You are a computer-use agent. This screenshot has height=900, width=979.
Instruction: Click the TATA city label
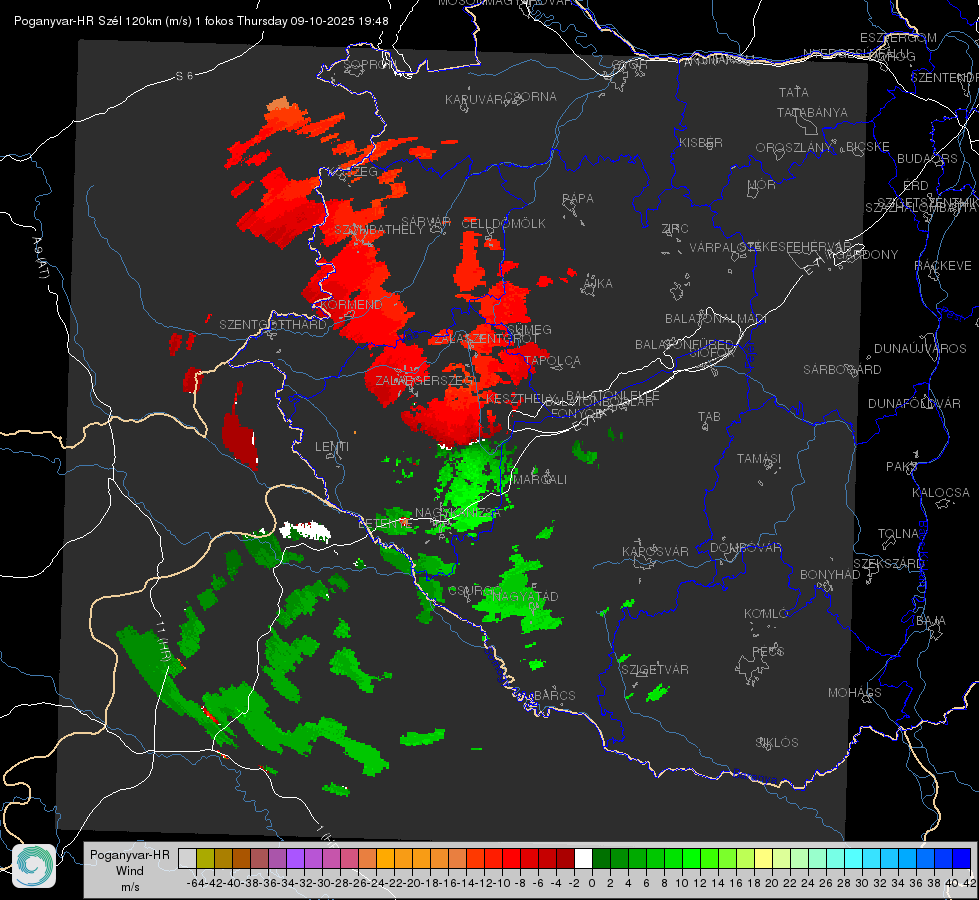[794, 92]
